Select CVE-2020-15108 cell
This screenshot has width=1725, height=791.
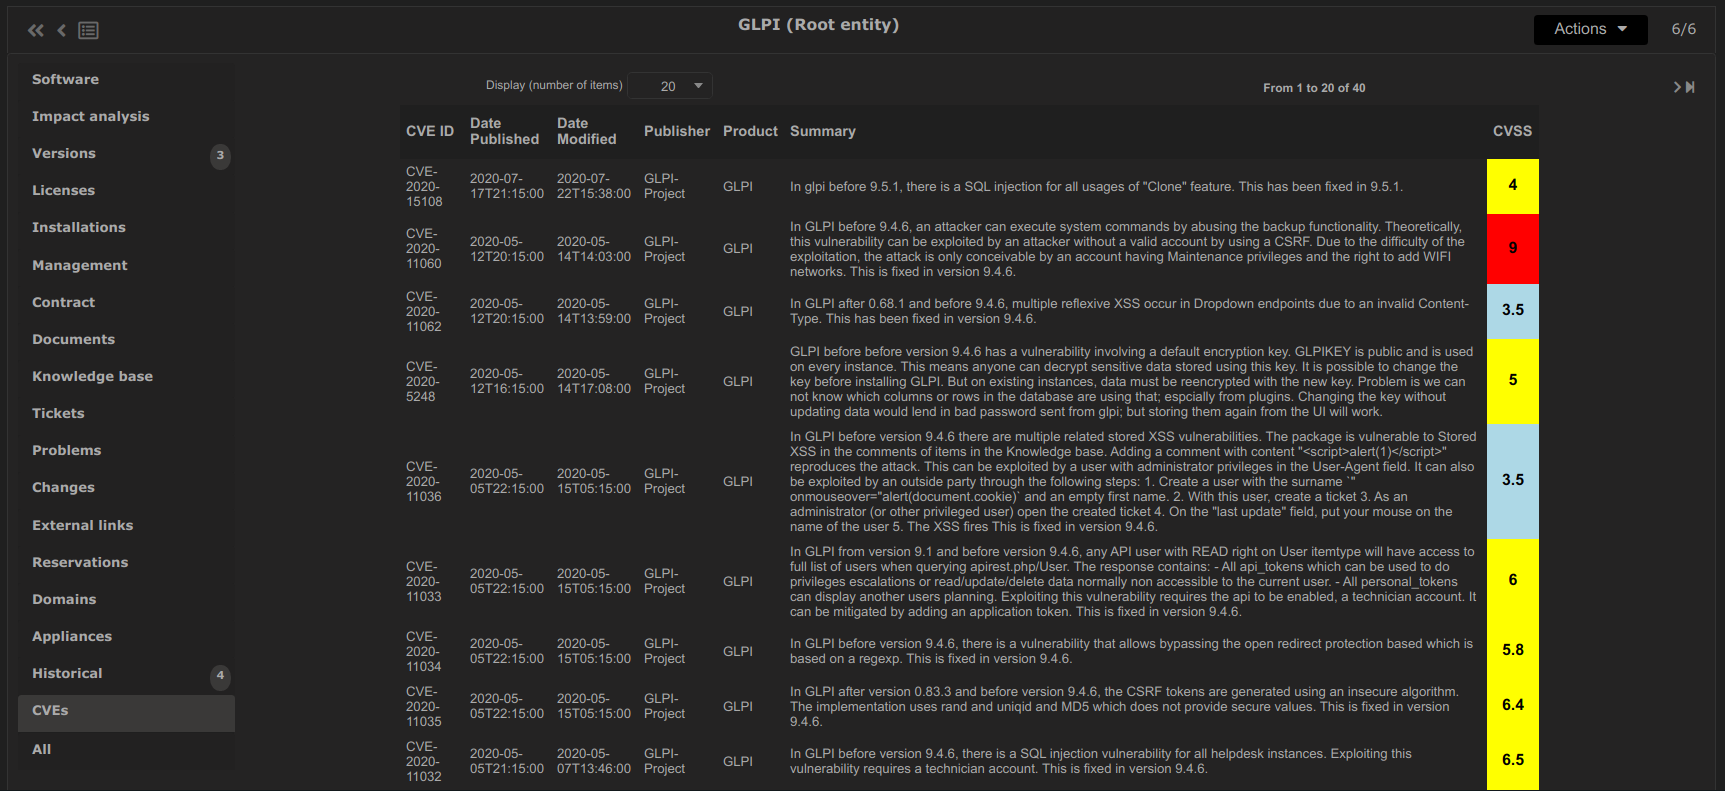tap(424, 186)
